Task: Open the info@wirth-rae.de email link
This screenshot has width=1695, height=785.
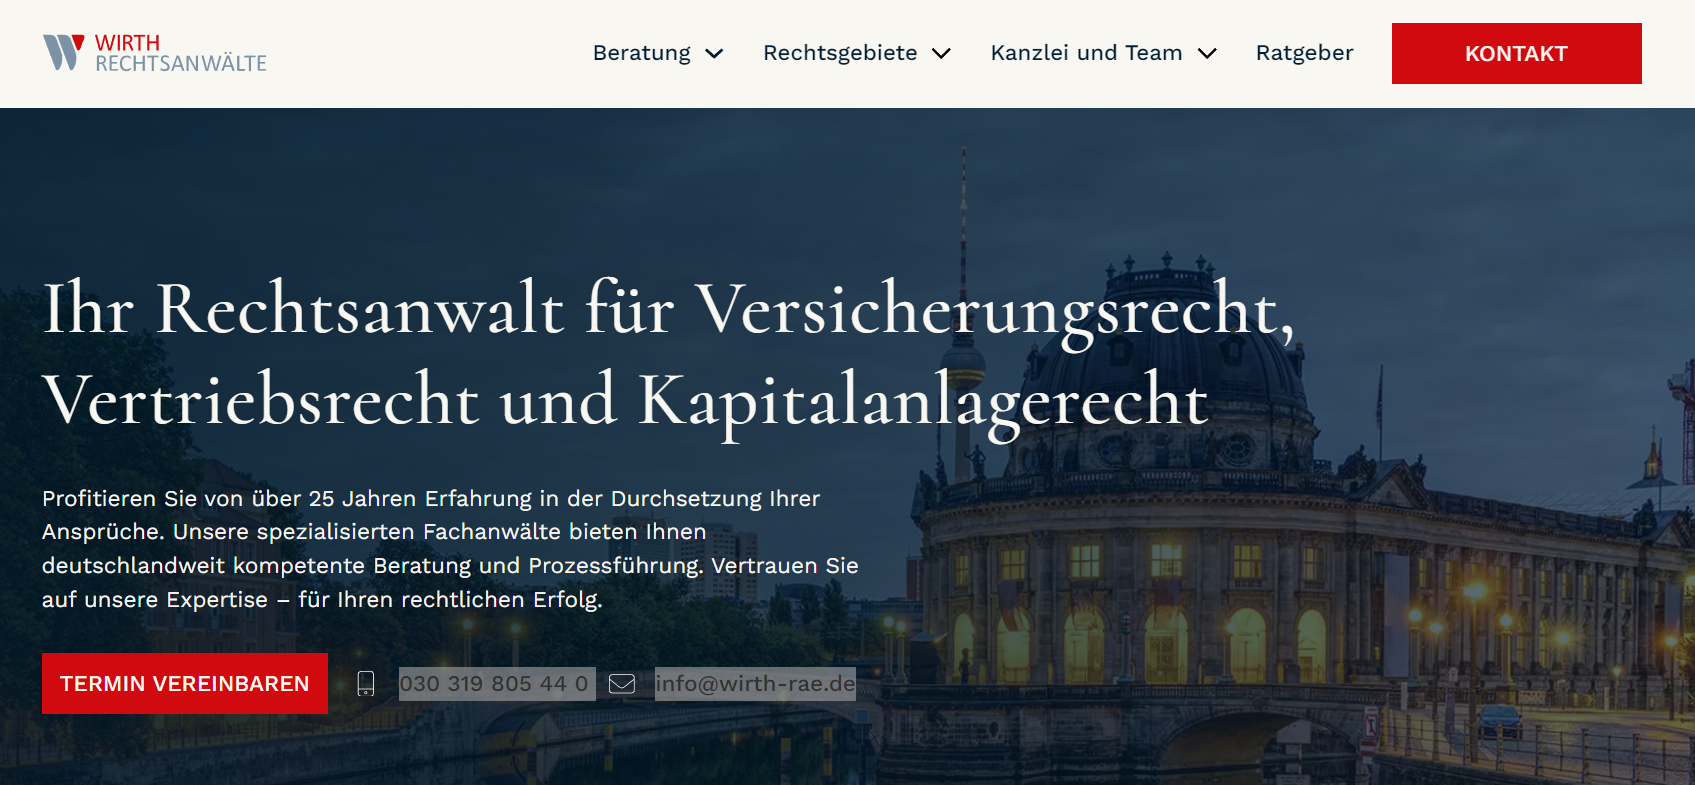Action: tap(755, 684)
